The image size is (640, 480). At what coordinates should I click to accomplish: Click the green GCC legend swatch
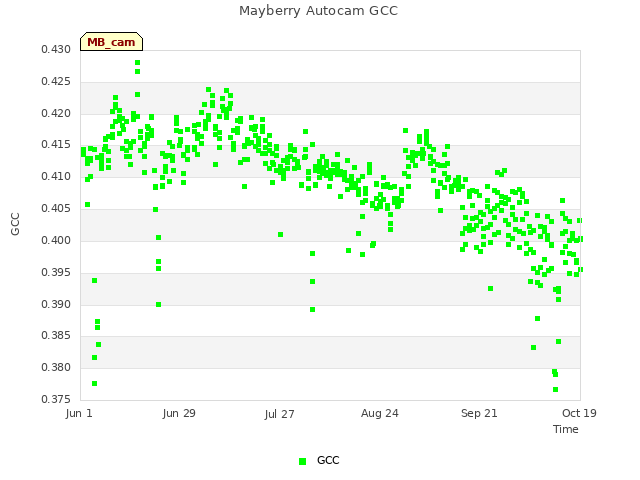click(302, 461)
